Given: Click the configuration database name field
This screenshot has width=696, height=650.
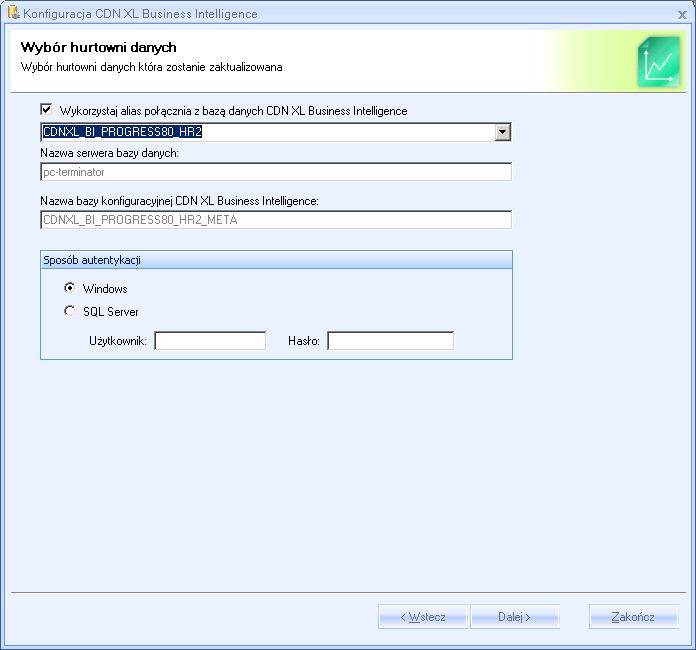Looking at the screenshot, I should point(276,220).
